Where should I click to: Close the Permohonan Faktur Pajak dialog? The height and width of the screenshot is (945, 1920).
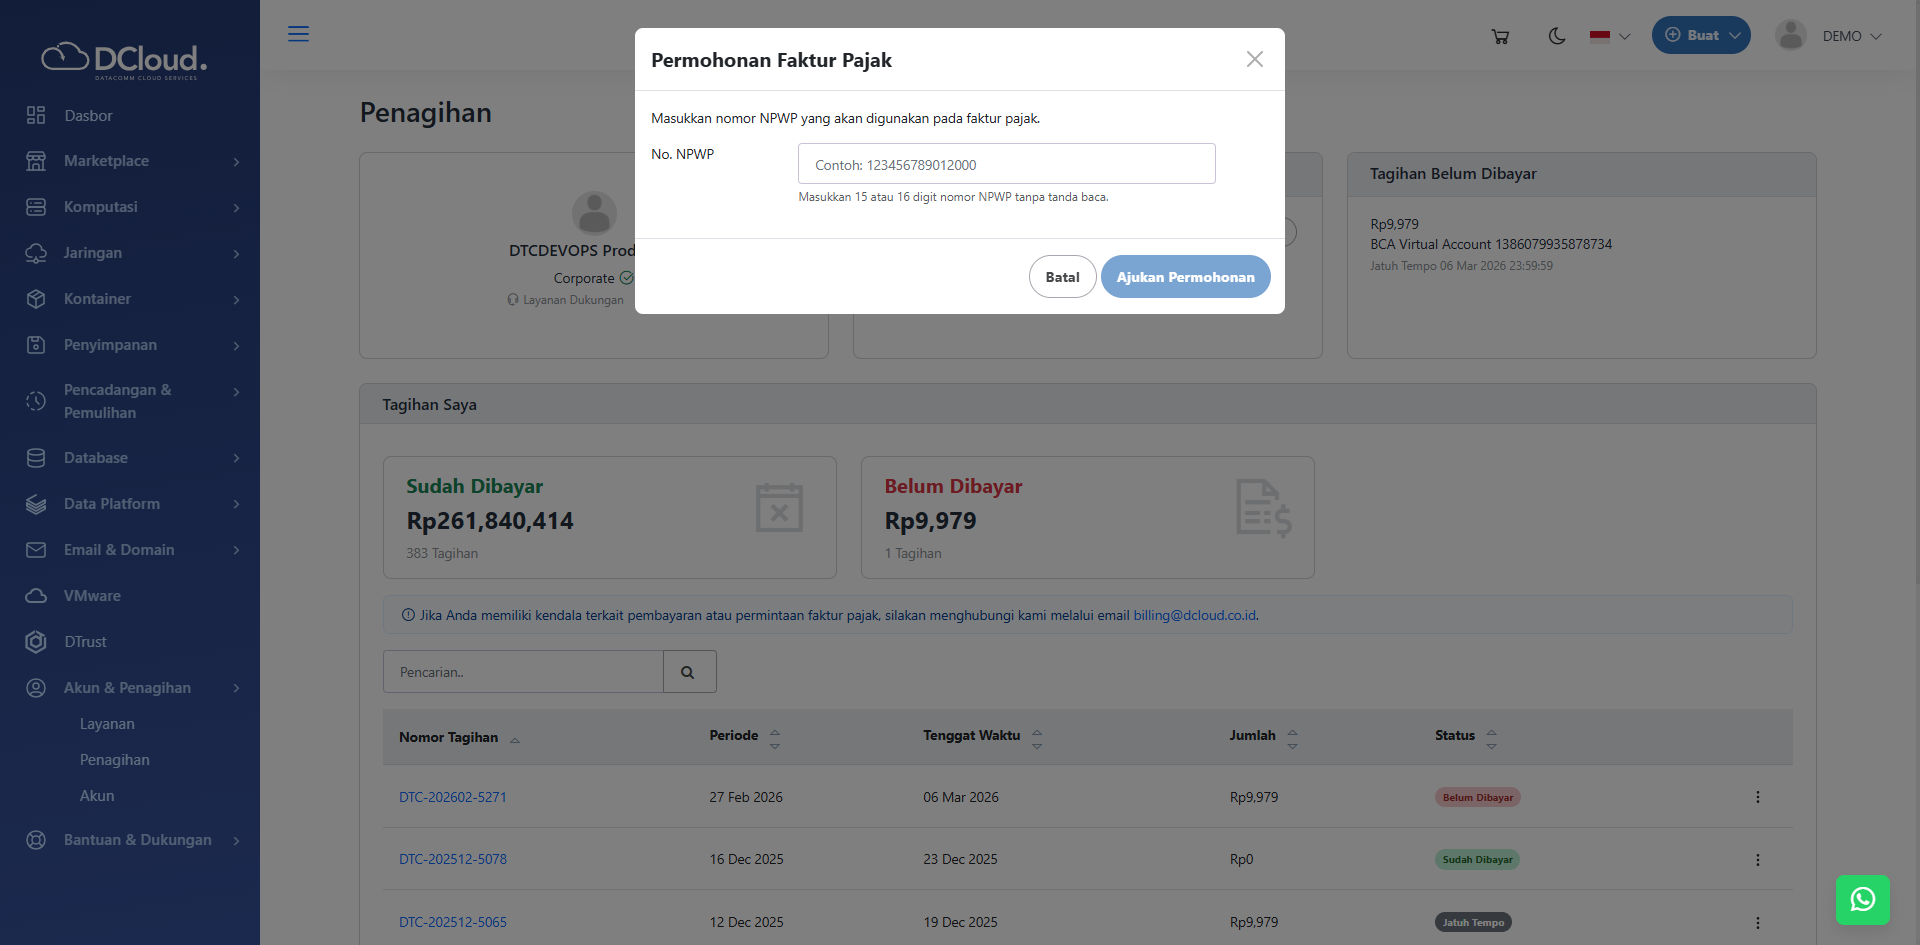point(1254,60)
